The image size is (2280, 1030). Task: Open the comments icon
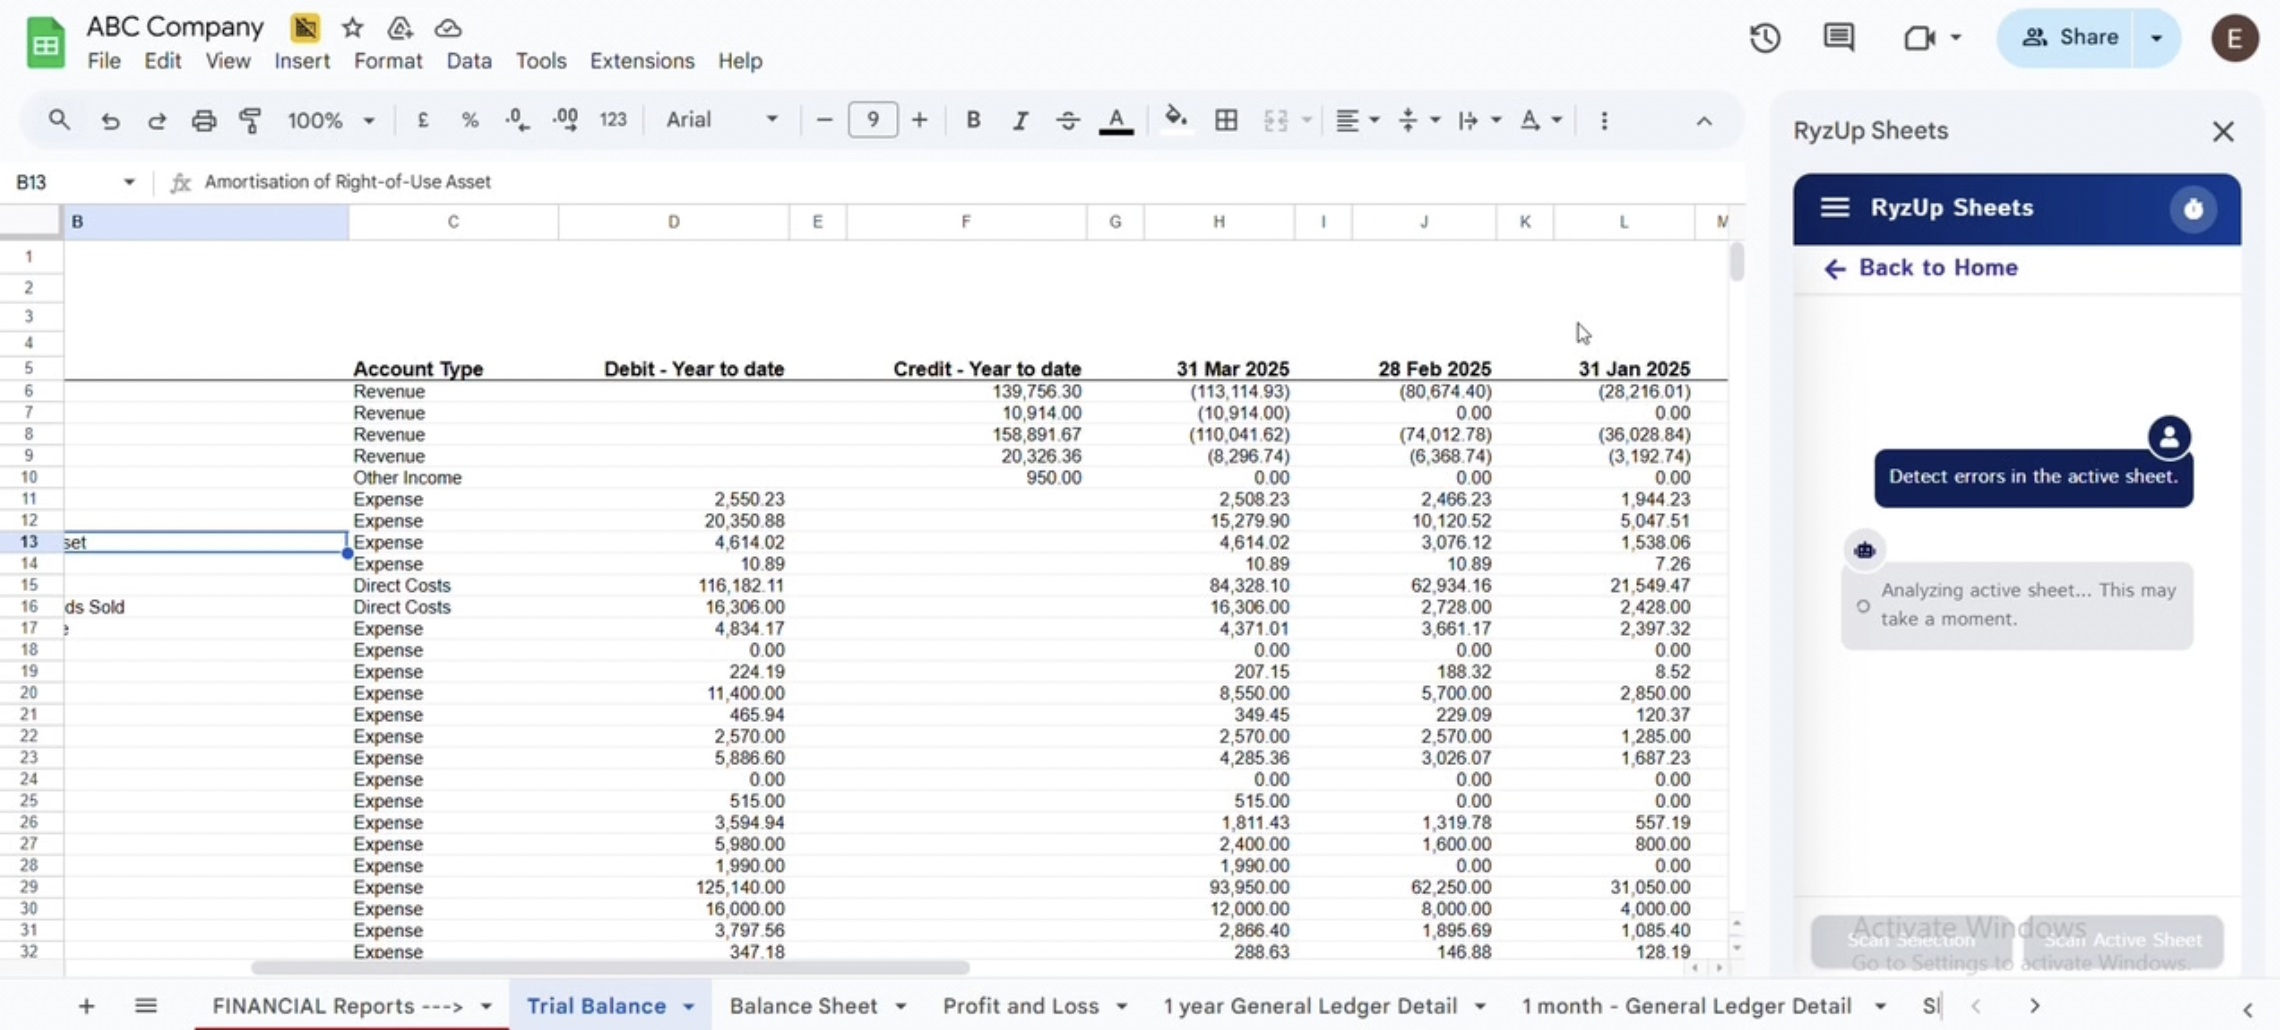[1839, 38]
